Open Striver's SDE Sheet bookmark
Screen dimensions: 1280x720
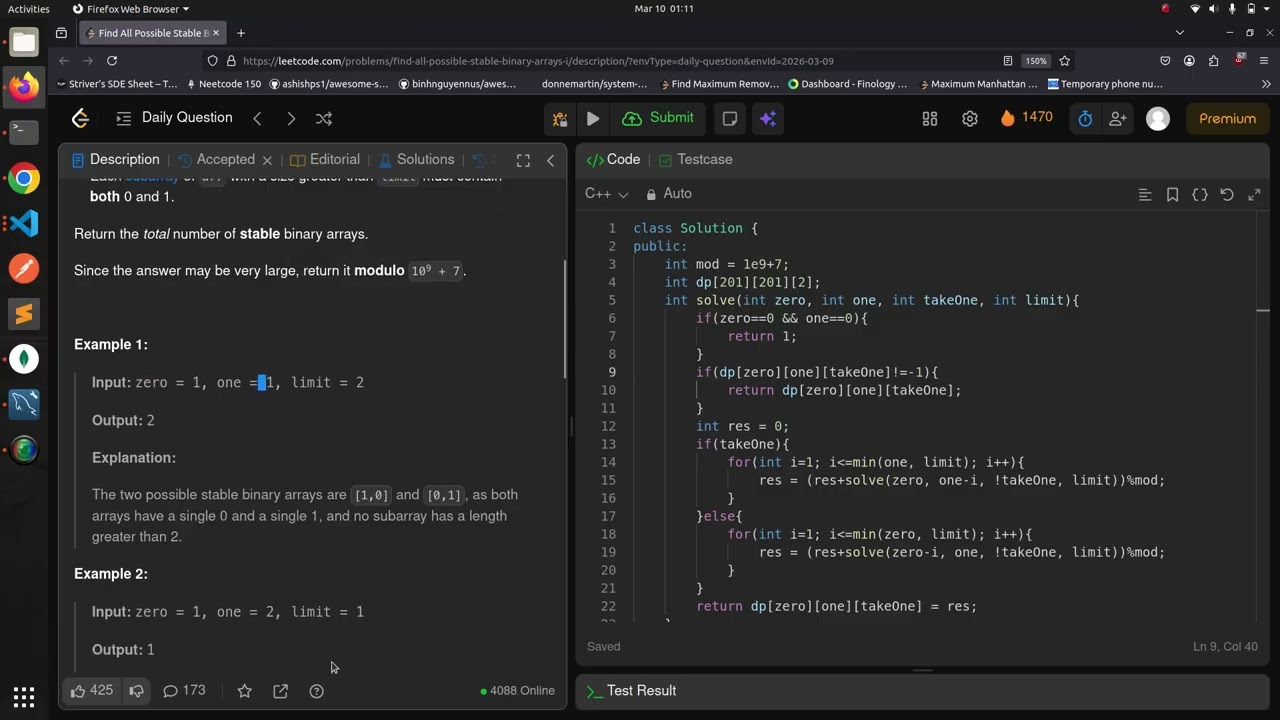click(x=116, y=84)
